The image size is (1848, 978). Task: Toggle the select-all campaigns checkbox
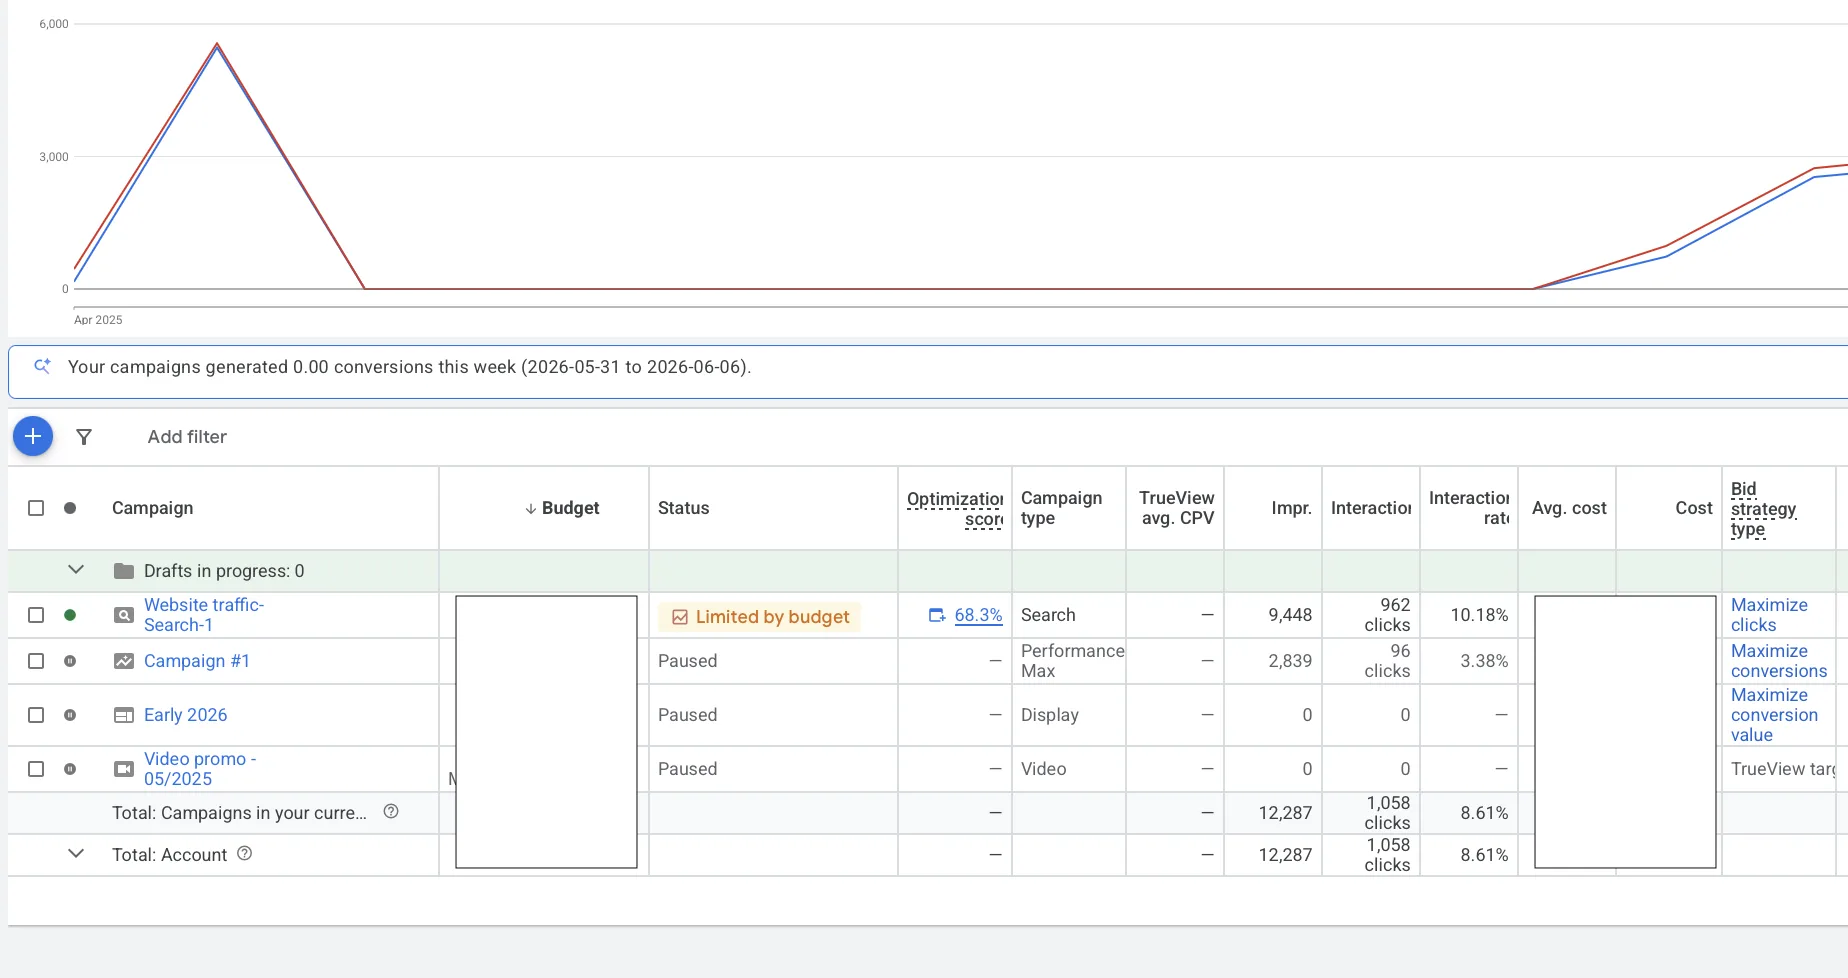tap(36, 508)
